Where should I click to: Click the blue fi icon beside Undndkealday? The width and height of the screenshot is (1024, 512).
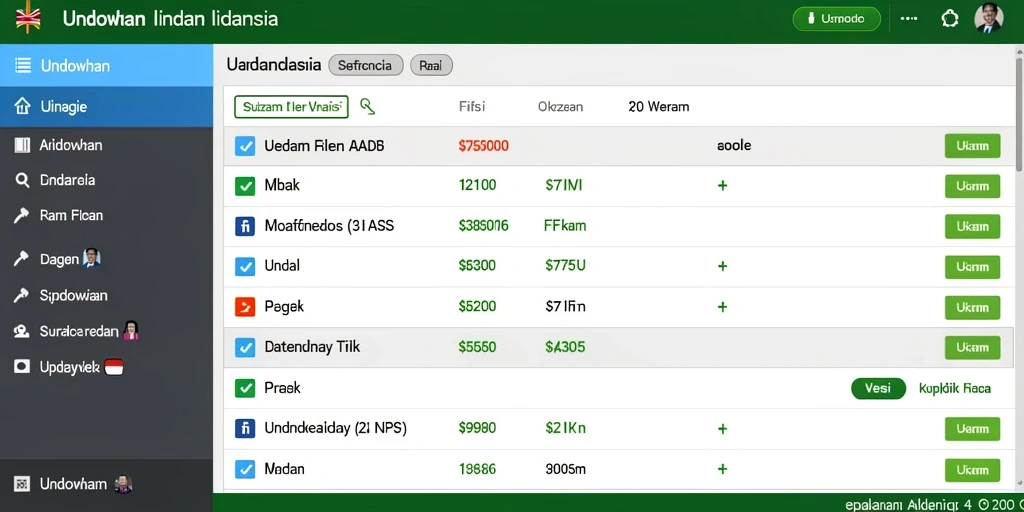click(x=245, y=429)
